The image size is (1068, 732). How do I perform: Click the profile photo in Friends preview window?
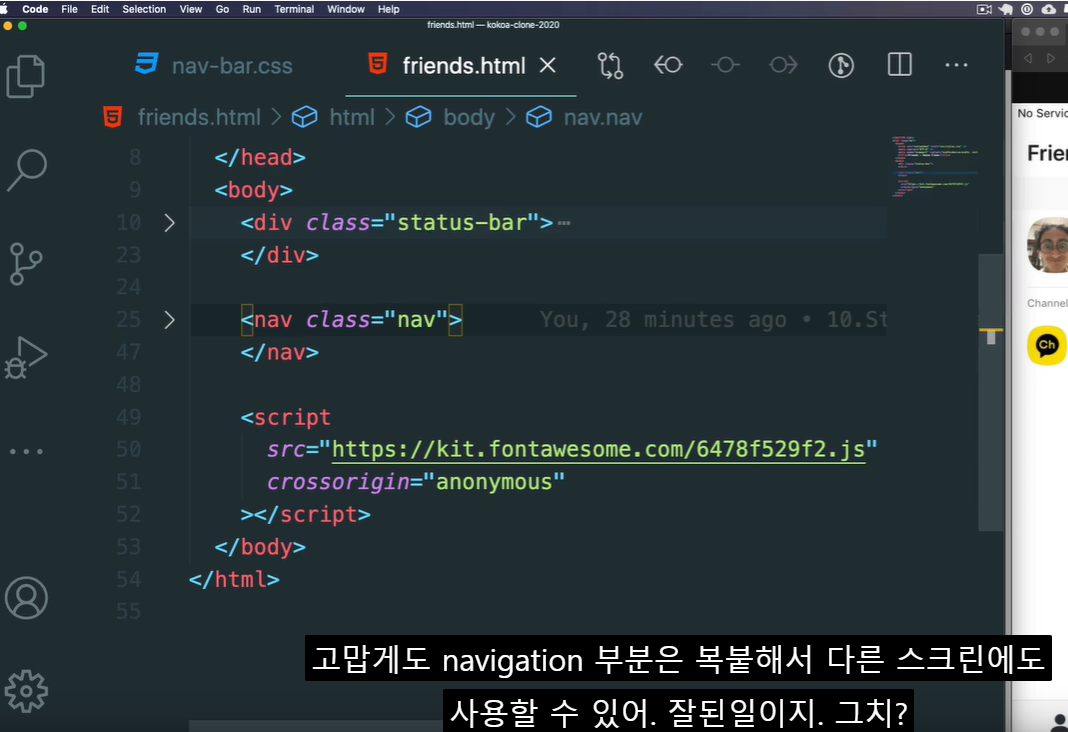point(1049,245)
